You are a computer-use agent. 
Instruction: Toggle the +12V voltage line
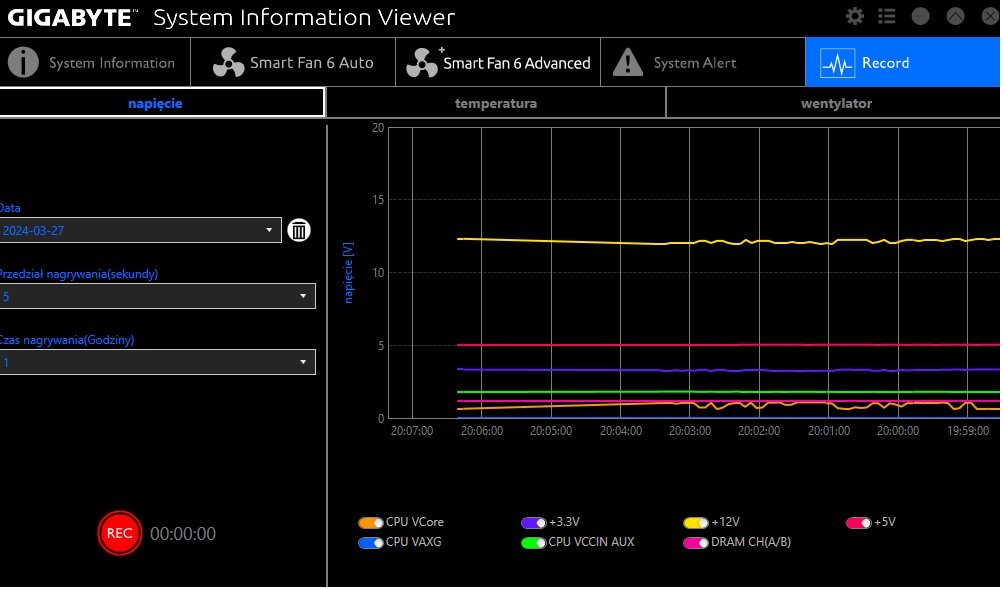click(696, 523)
